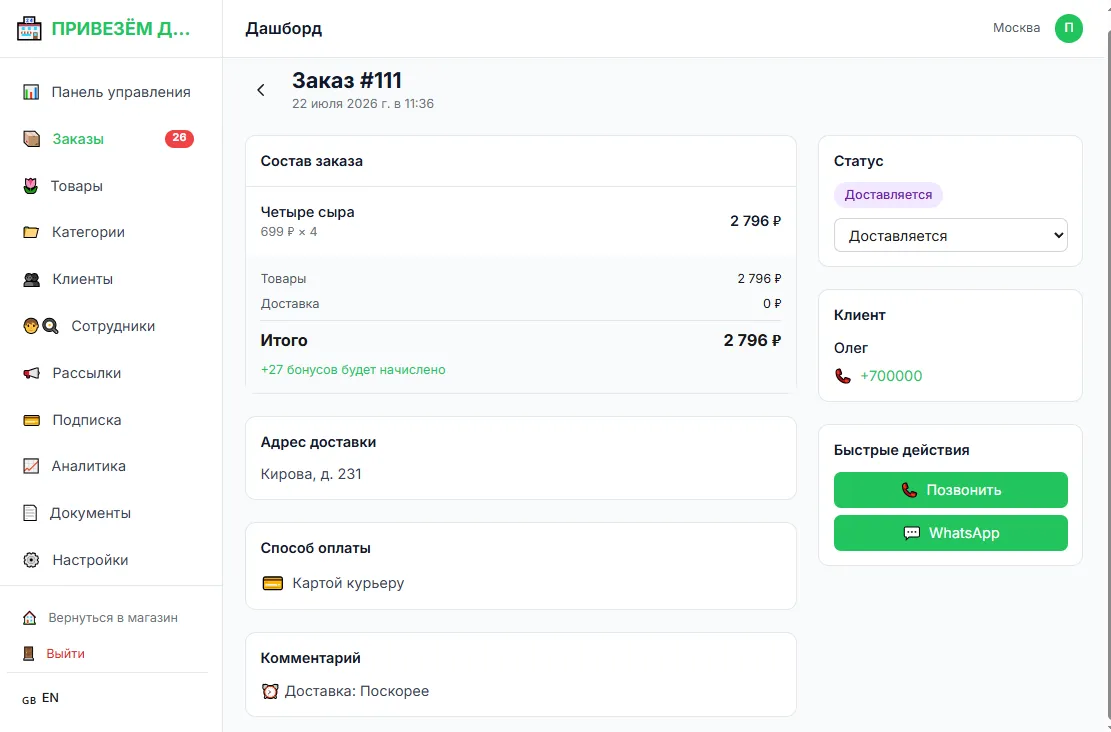Screen dimensions: 1111x732
Task: Click the credit card icon next to Подписка
Action: pos(31,420)
